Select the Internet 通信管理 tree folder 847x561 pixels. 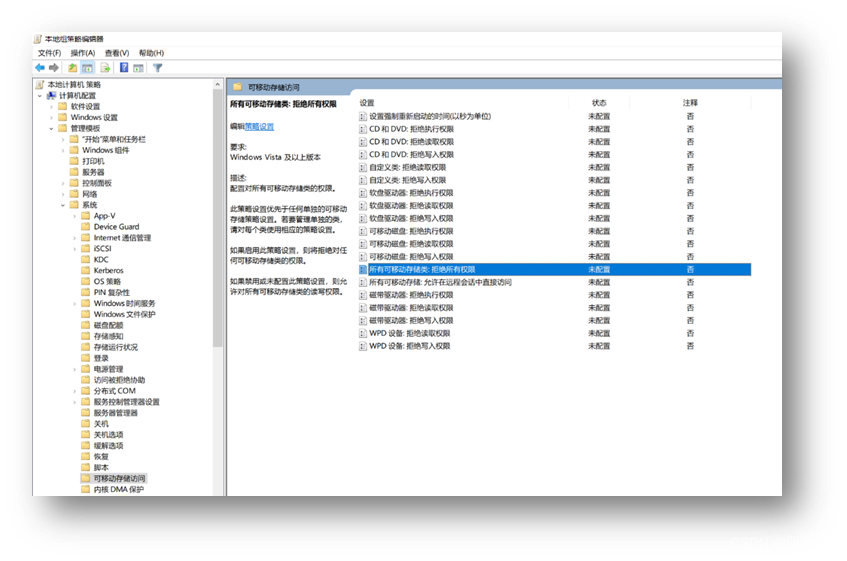point(122,238)
